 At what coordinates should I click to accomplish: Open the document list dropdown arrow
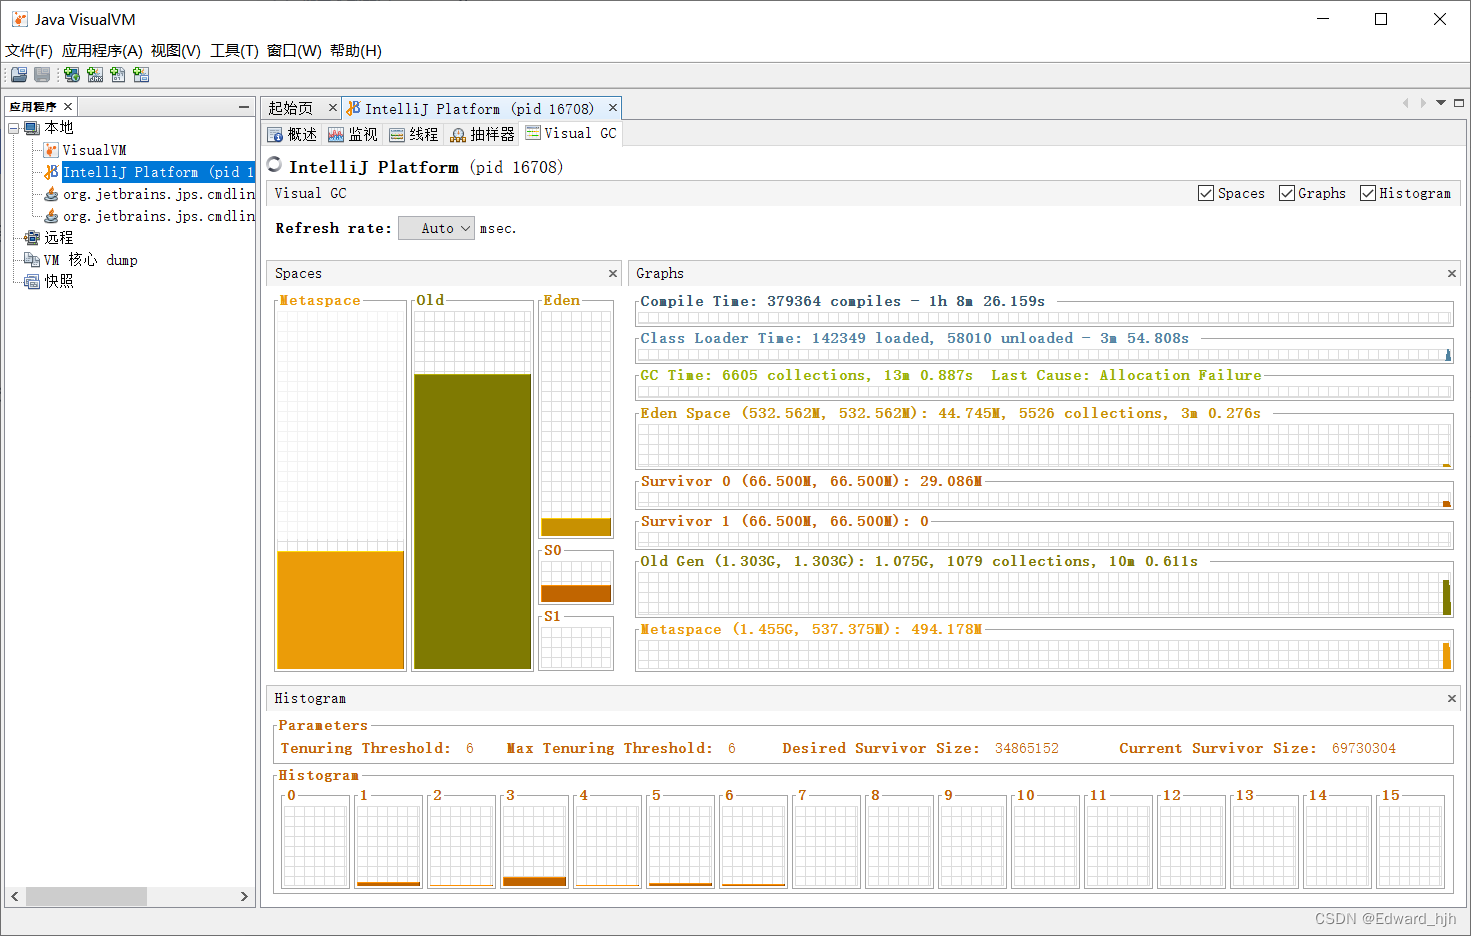point(1441,103)
